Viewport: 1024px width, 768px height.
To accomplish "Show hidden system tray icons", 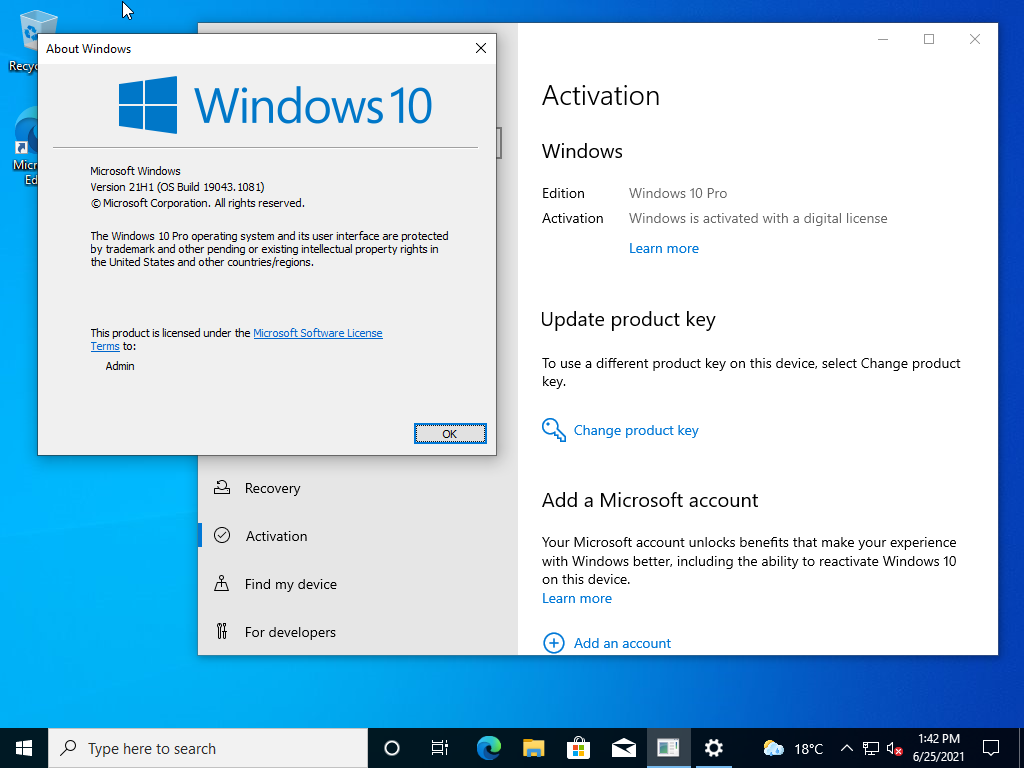I will pyautogui.click(x=846, y=748).
